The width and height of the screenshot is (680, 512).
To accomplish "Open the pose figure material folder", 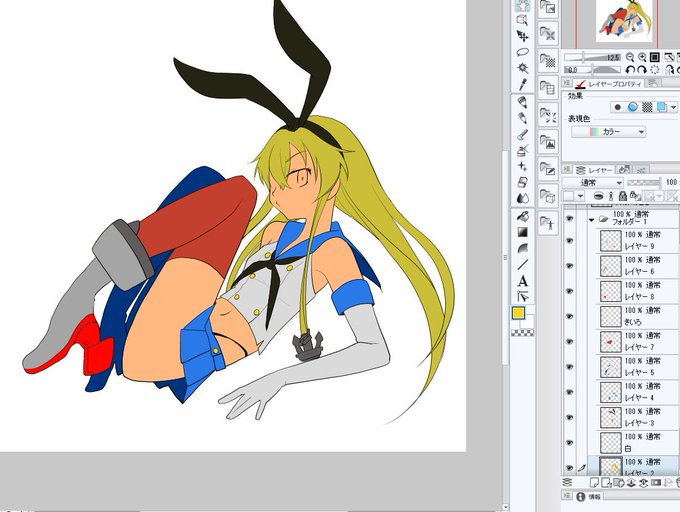I will [x=548, y=223].
